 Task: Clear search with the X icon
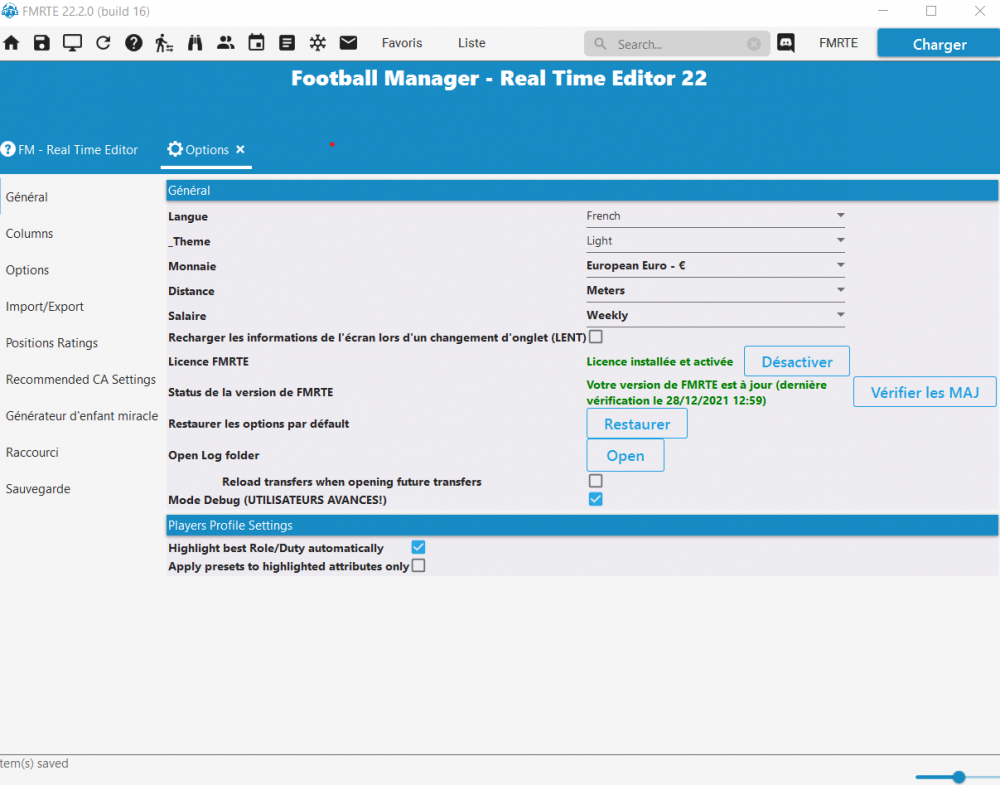pyautogui.click(x=754, y=44)
